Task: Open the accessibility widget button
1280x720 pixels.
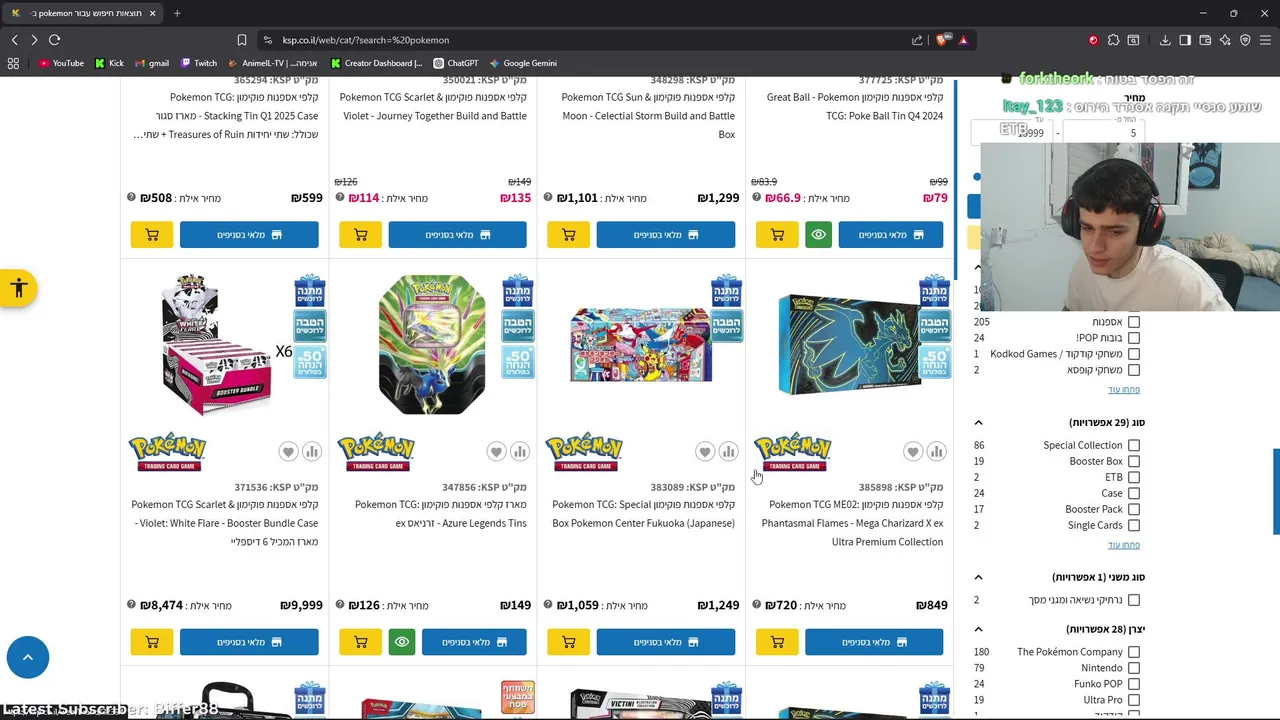Action: (18, 289)
